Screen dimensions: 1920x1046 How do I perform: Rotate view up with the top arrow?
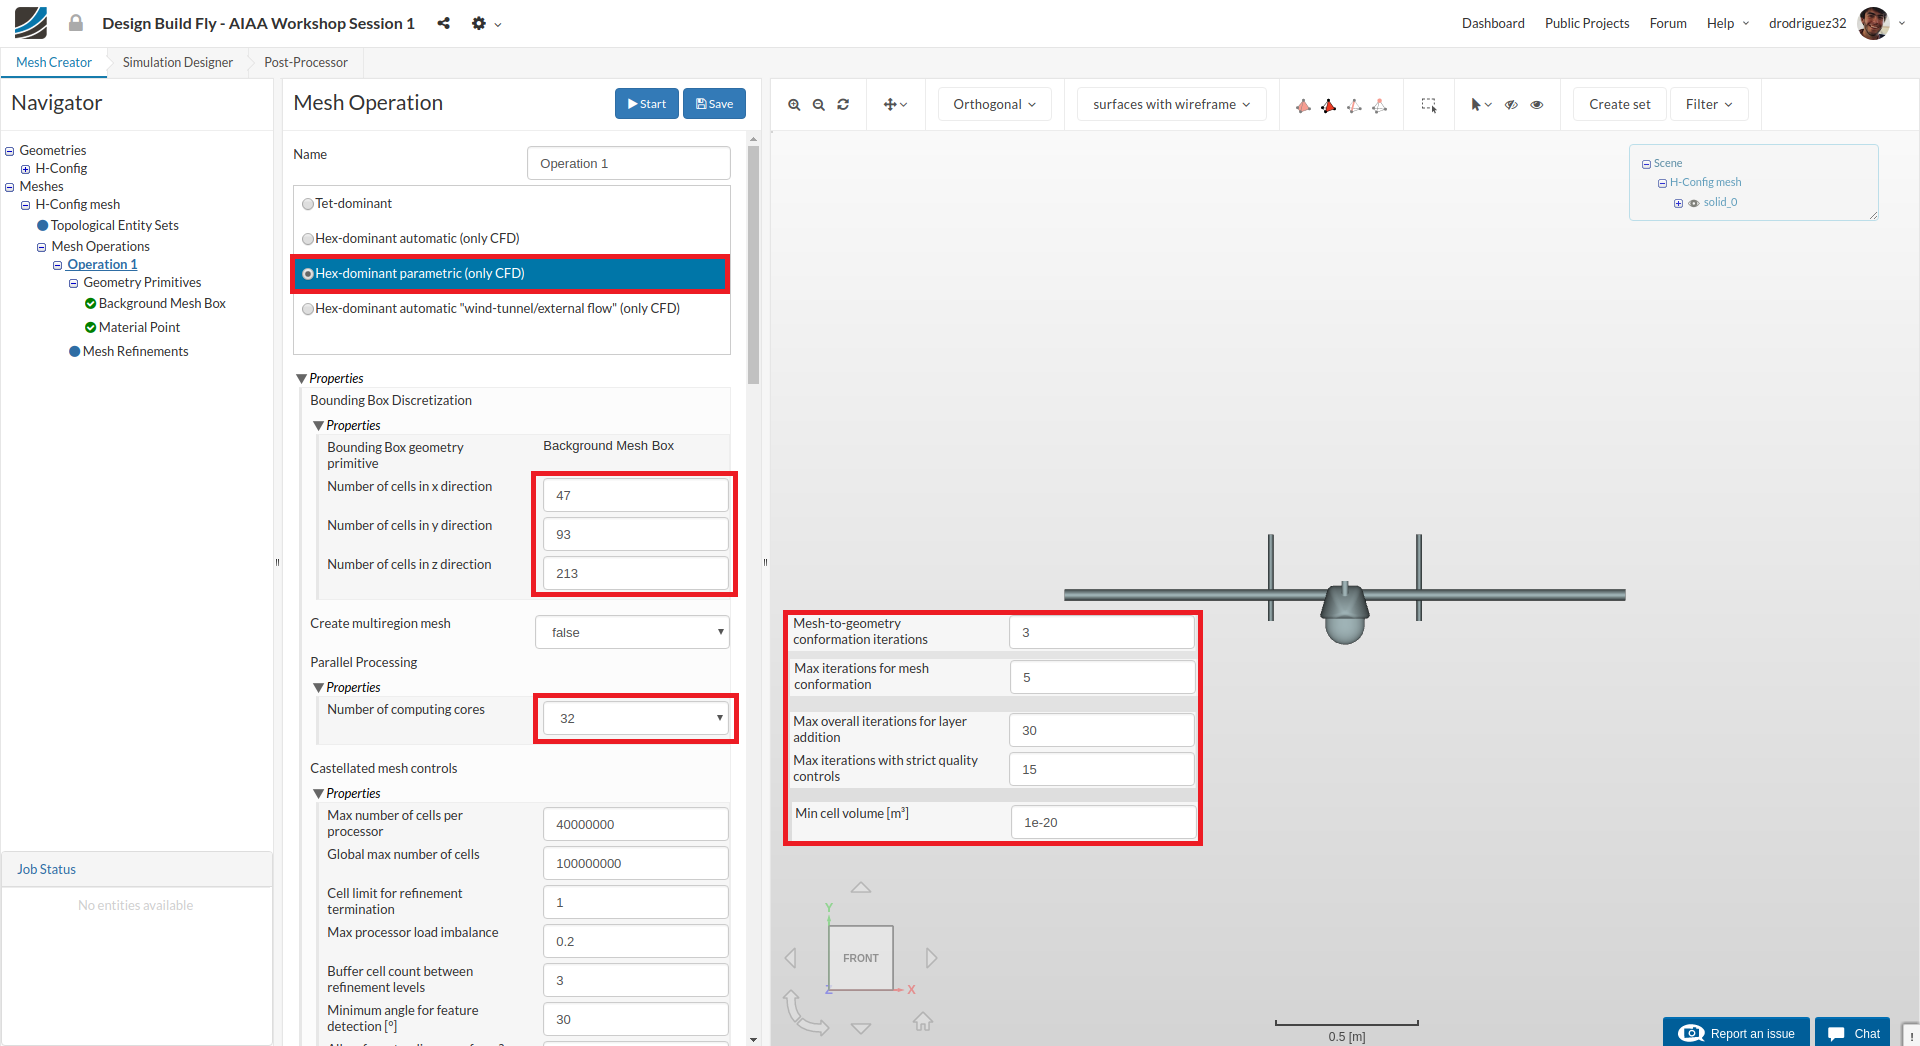pos(861,887)
